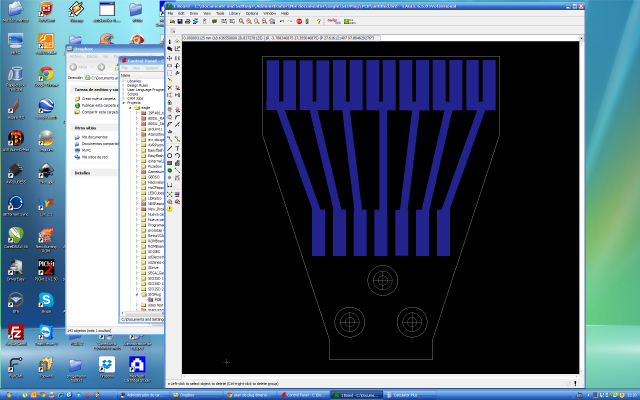Select the Design Rules tree item
Screen dimensions: 640x400
[138, 85]
